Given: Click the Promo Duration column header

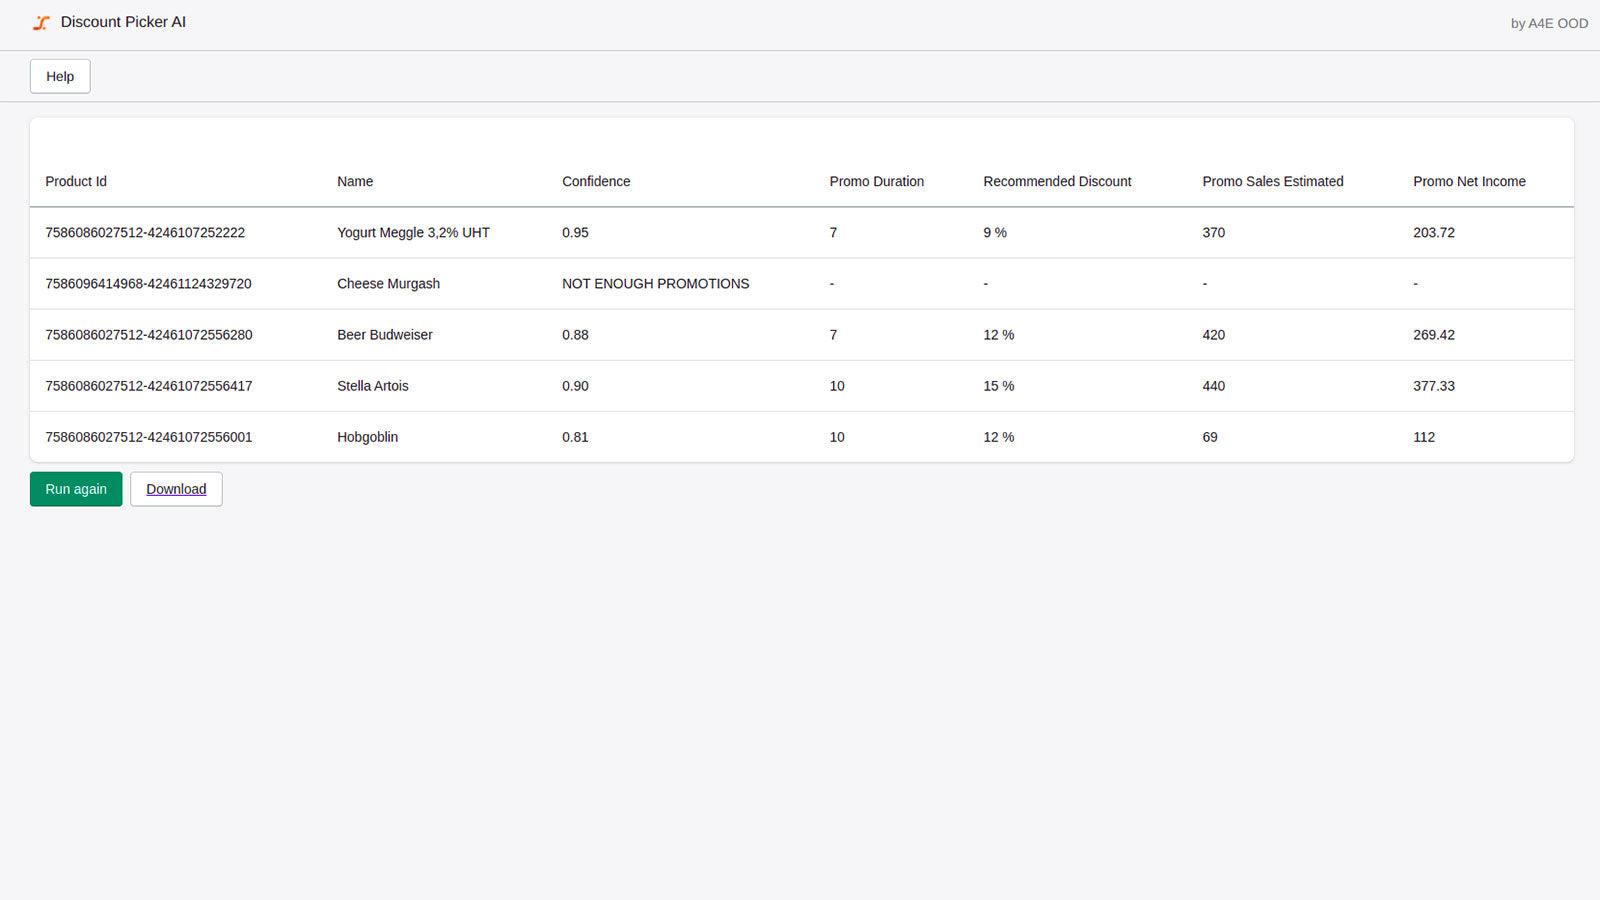Looking at the screenshot, I should click(876, 181).
